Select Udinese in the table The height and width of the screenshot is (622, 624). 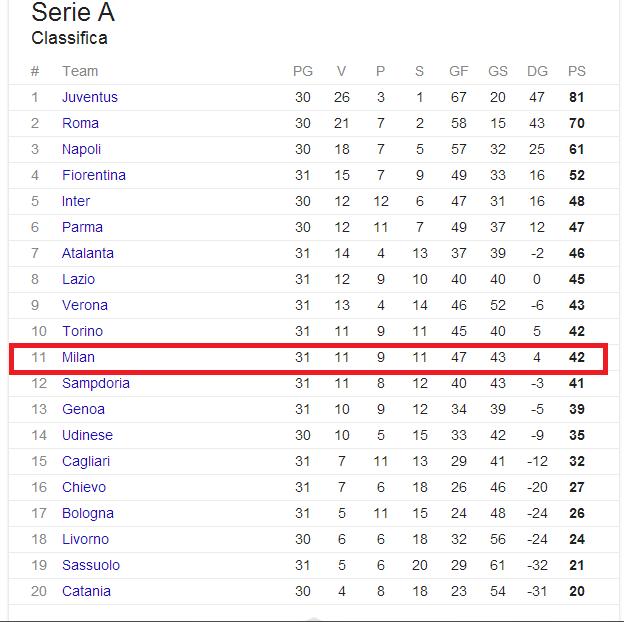coord(87,435)
